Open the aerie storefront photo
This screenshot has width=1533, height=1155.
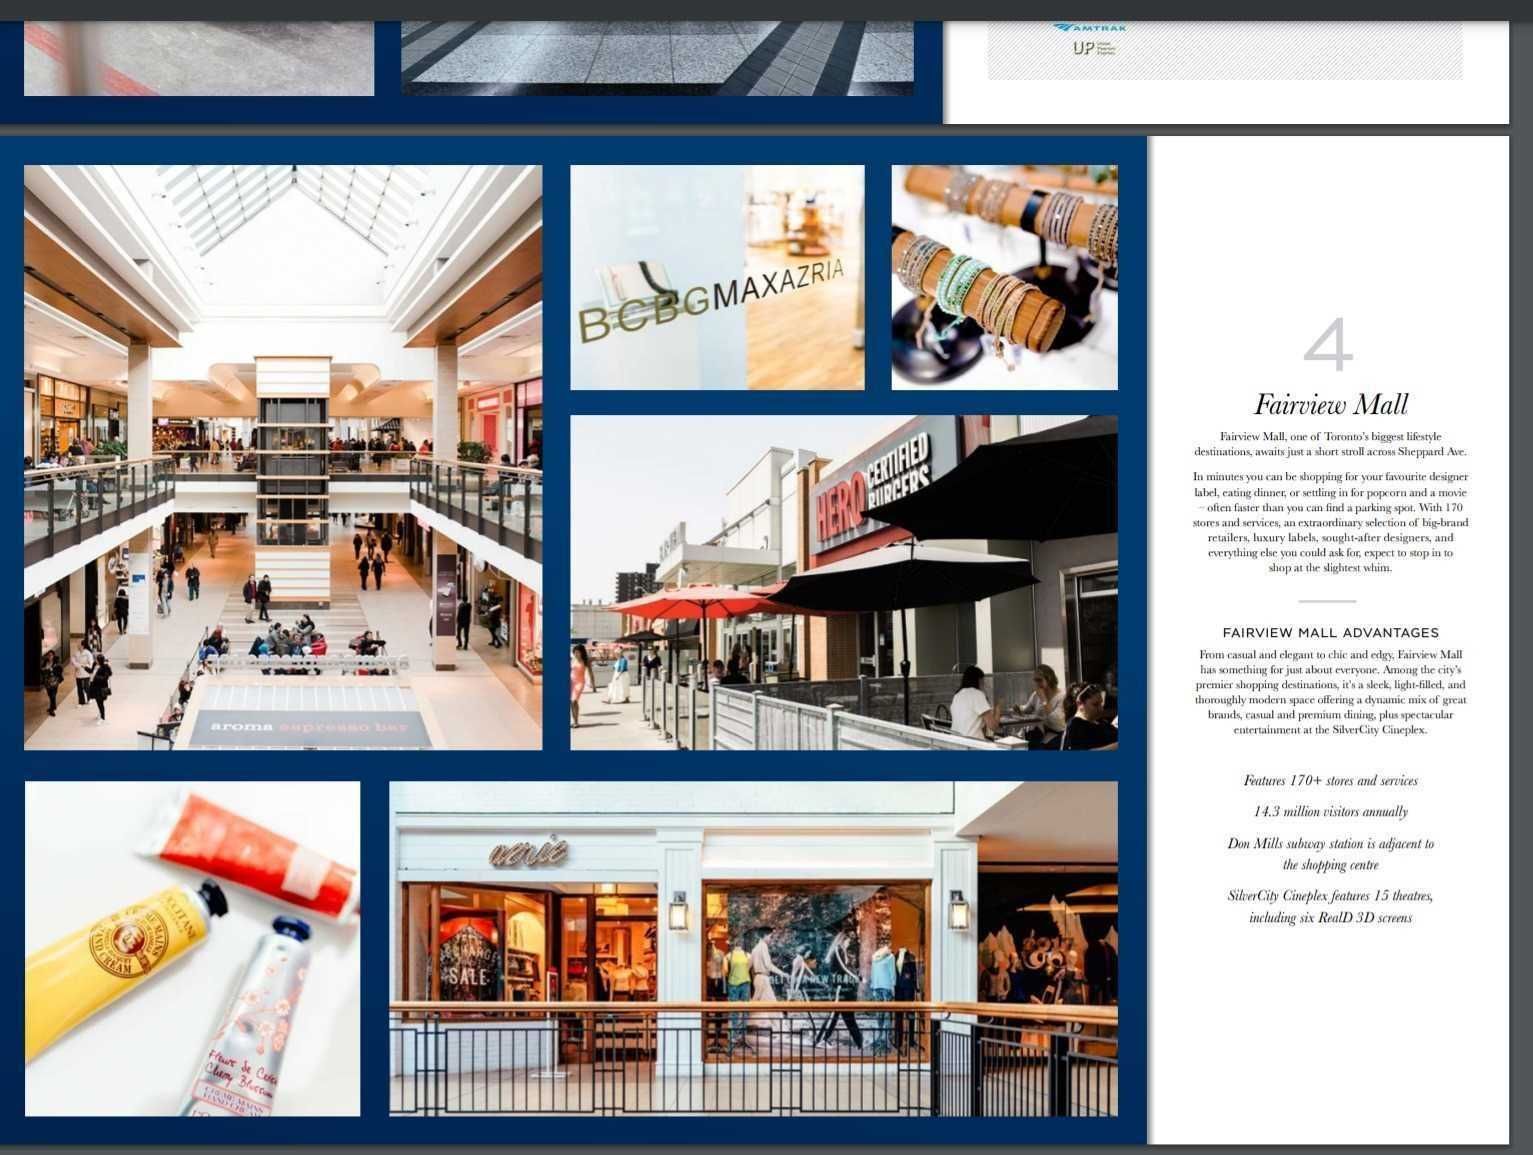[753, 948]
